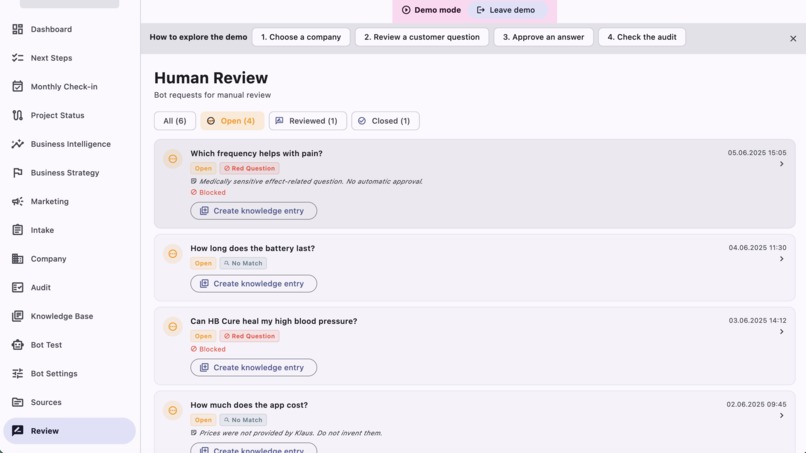Create knowledge entry for battery question
The image size is (806, 453).
click(253, 284)
